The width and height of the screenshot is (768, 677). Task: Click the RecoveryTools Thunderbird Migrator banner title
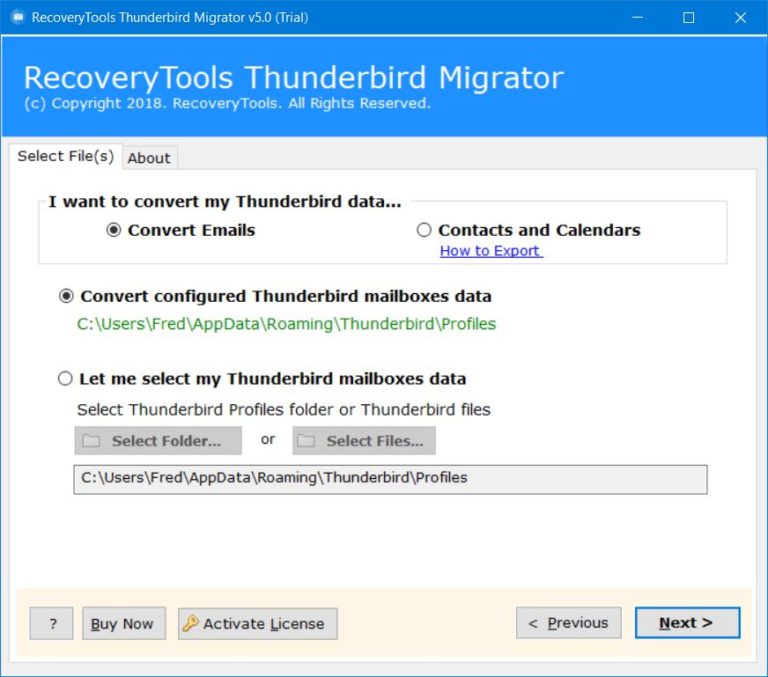point(294,77)
